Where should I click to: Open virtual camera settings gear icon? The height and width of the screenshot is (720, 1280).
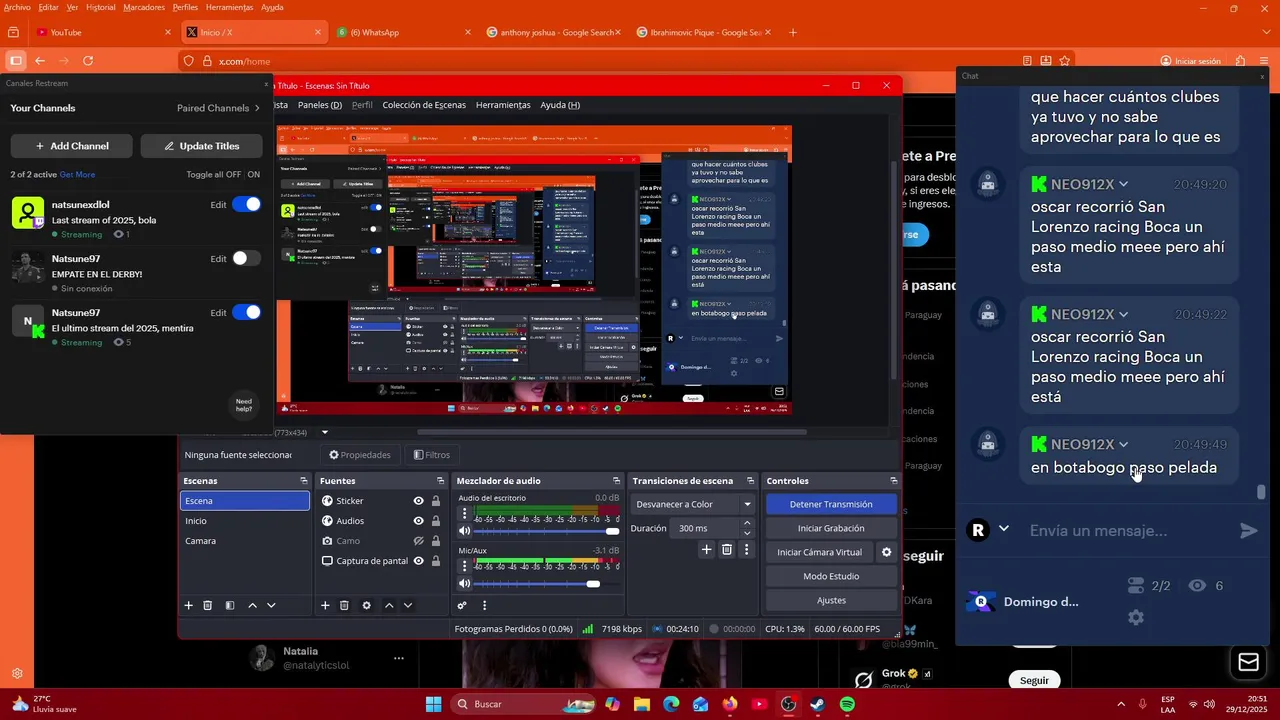pyautogui.click(x=886, y=552)
